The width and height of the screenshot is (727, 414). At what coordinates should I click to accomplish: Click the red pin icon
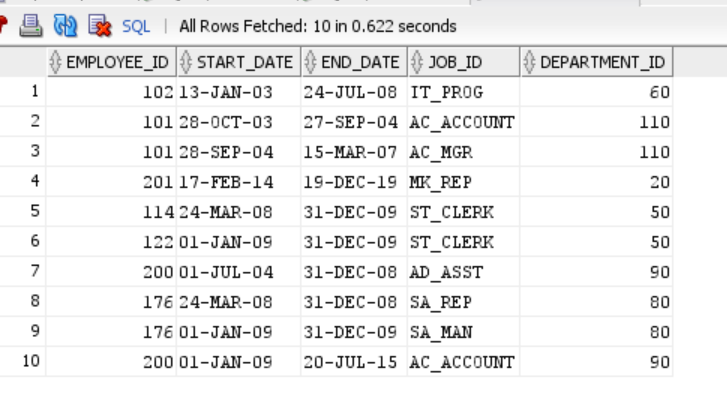(x=3, y=25)
